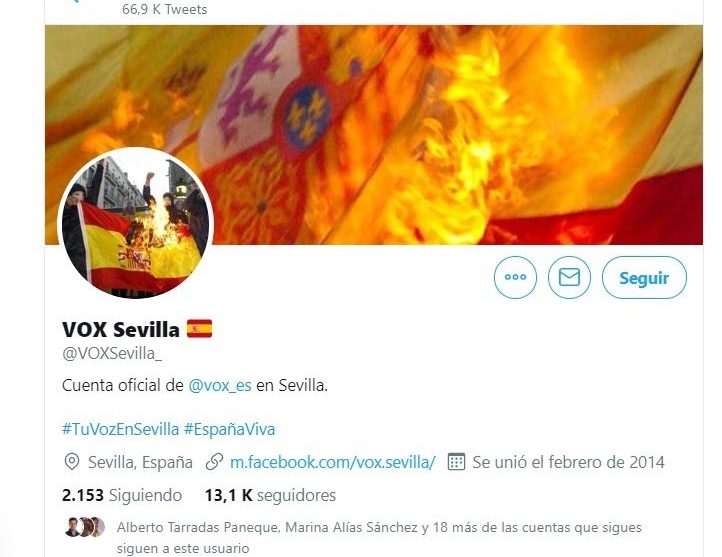
Task: Click the Spanish flag emoji beside name
Action: click(199, 329)
